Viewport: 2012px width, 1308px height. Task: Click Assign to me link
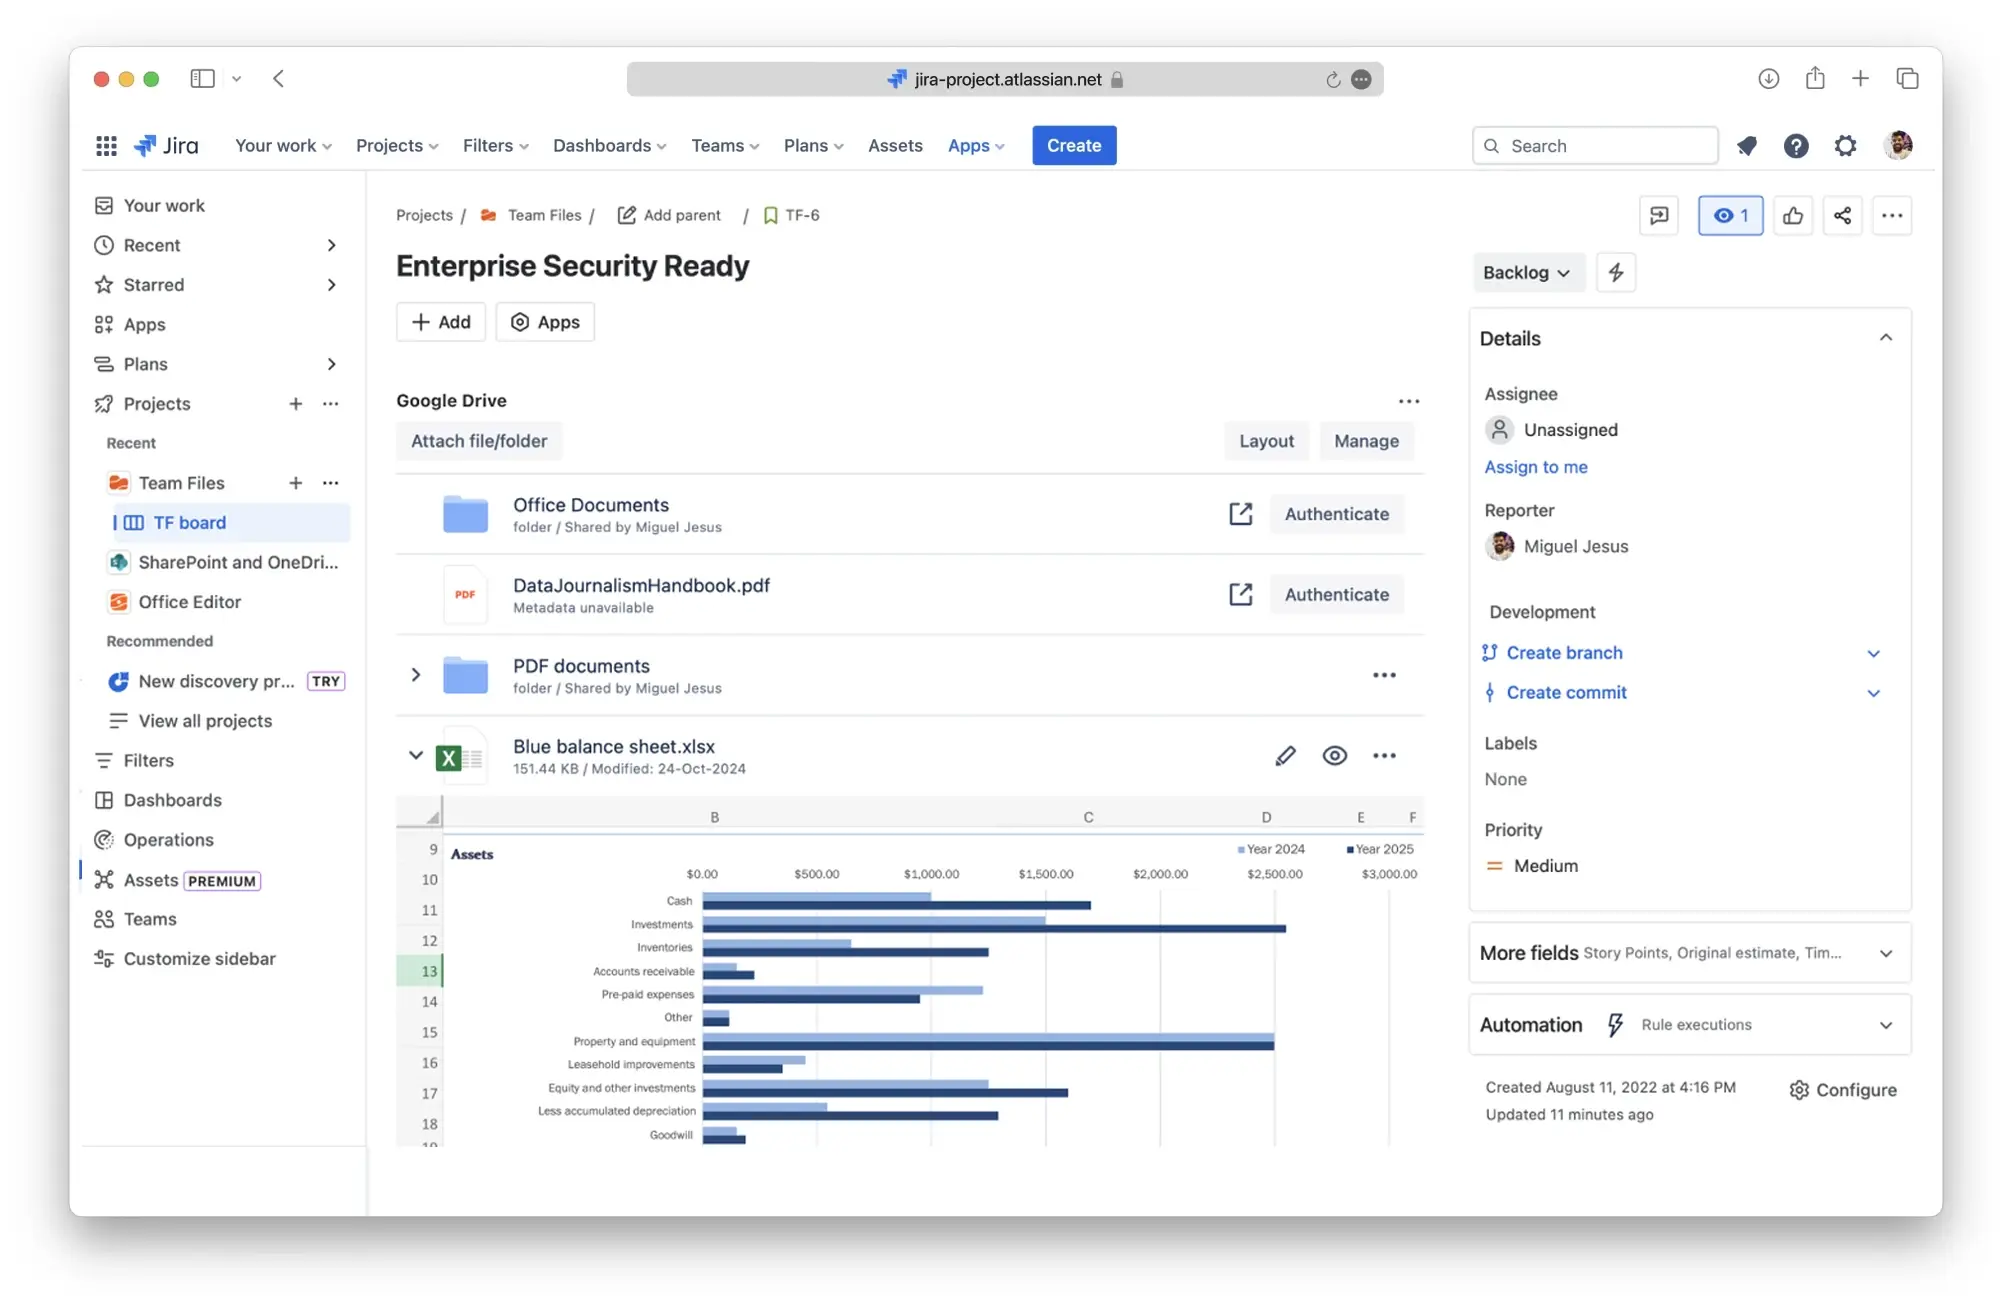[x=1535, y=467]
